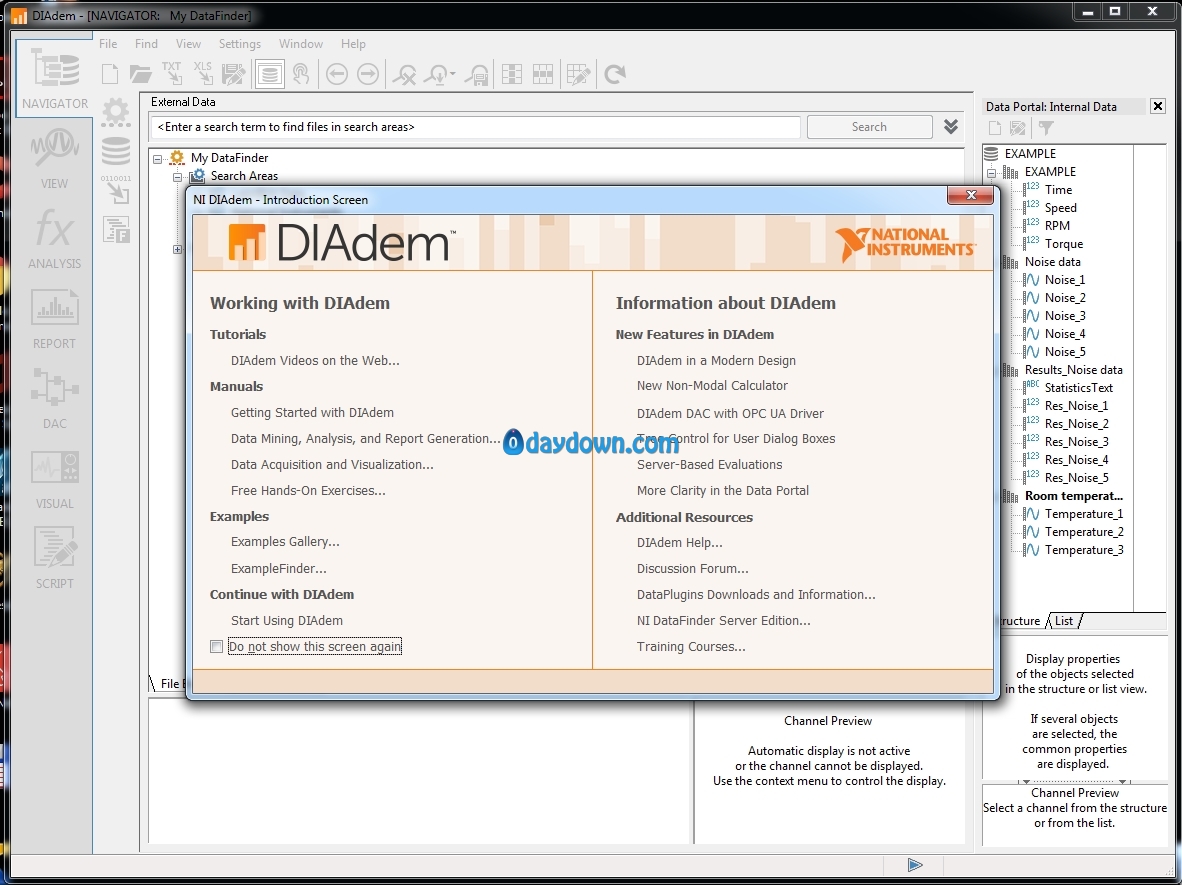Open the View menu

pos(188,44)
